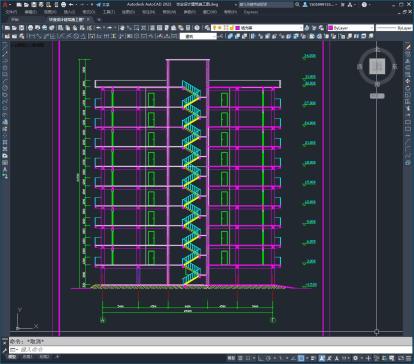Click Open file icon in Standard toolbar
This screenshot has height=364, width=414.
tap(14, 28)
